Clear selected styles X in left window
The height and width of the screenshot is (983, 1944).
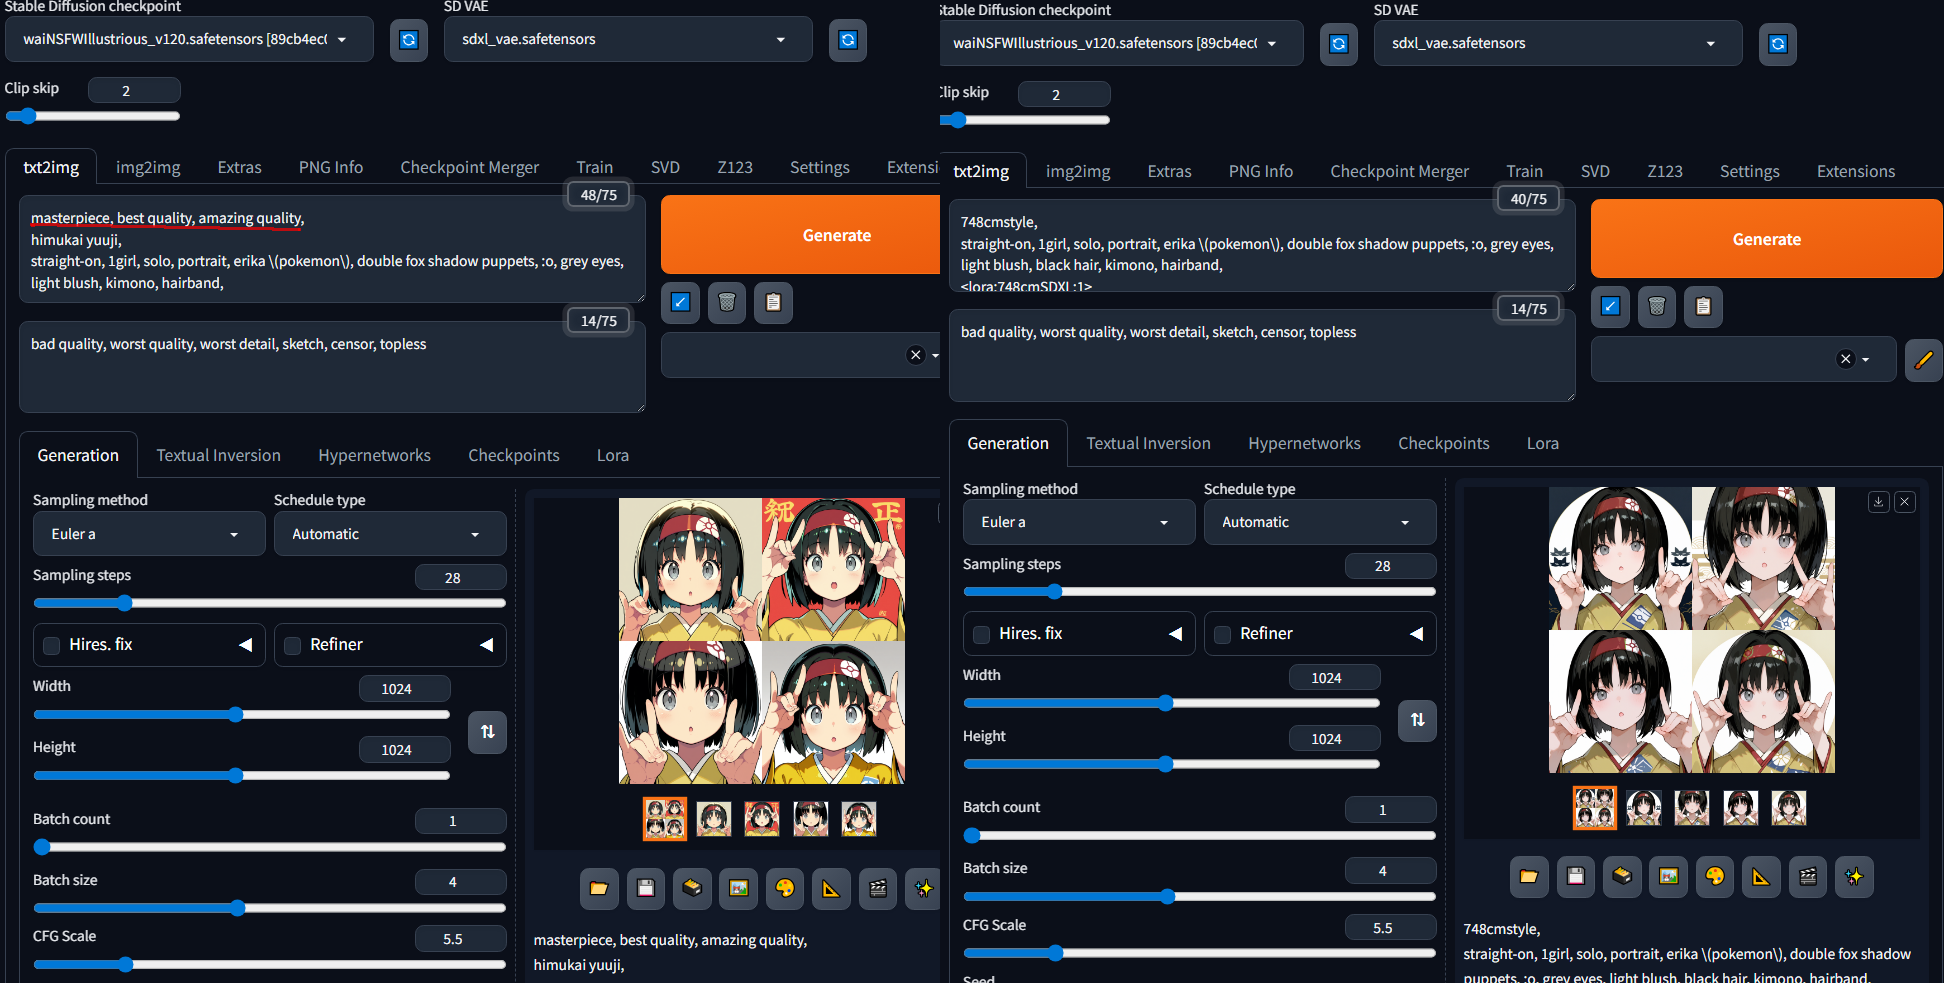click(915, 355)
